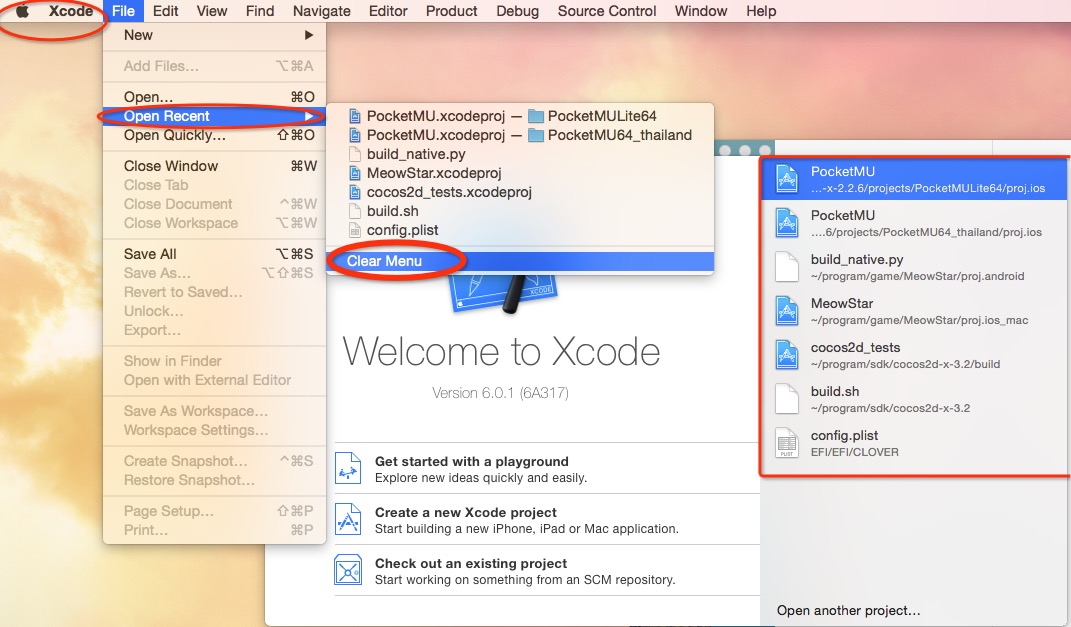Click build_native.py file icon in sidebar
1071x627 pixels.
(787, 267)
